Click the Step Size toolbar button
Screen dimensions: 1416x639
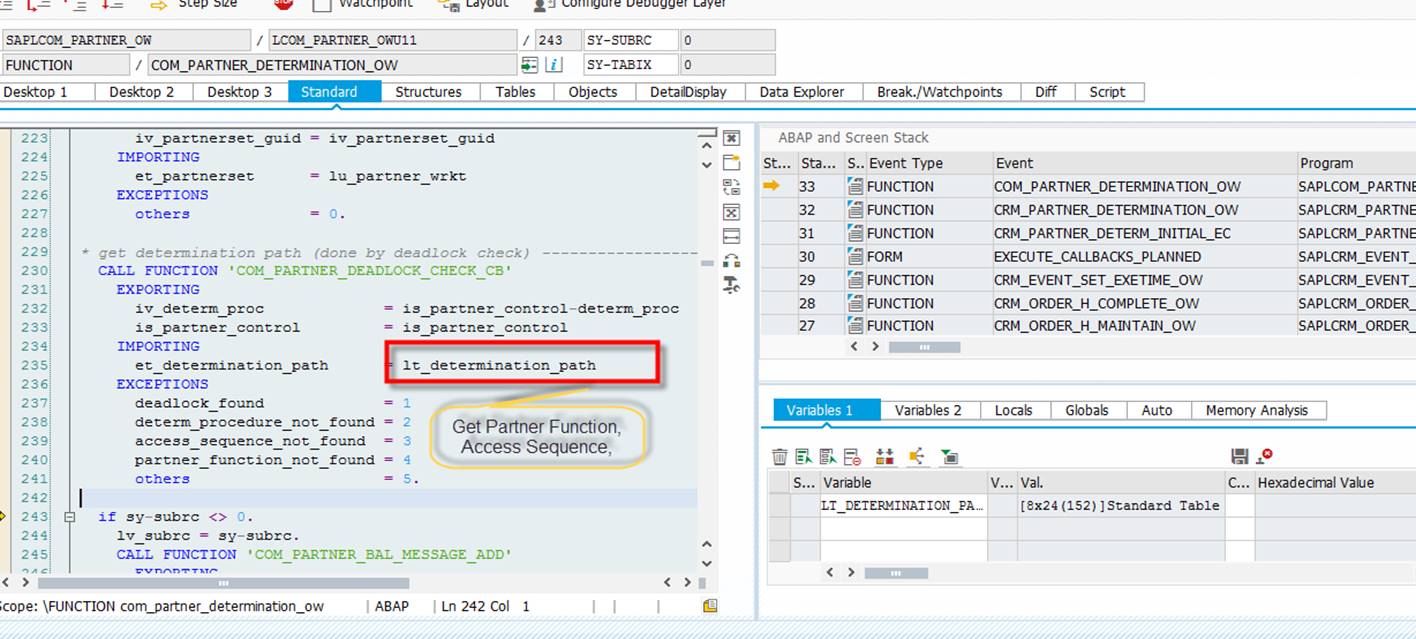tap(195, 4)
